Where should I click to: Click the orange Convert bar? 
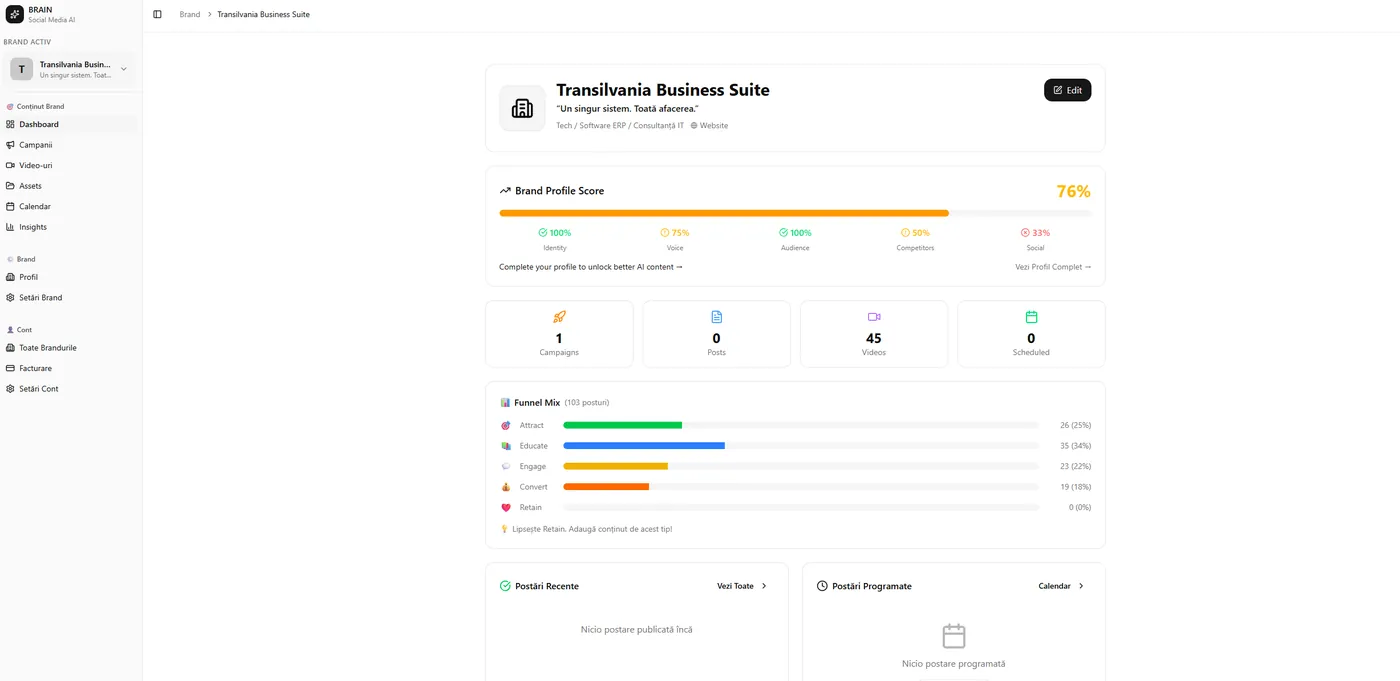[x=606, y=487]
